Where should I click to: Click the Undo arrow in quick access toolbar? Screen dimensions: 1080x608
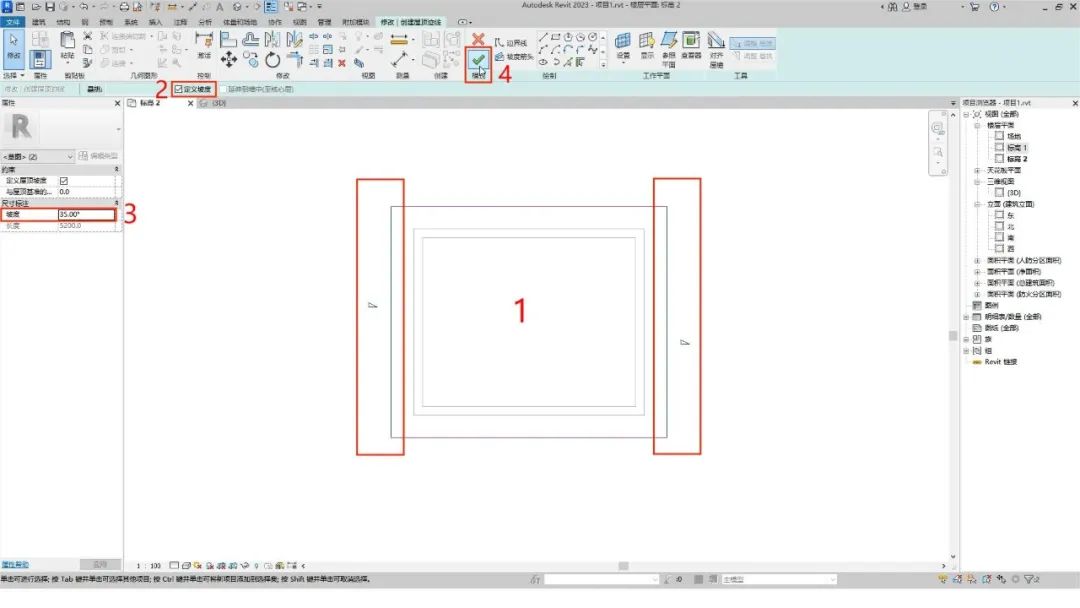83,6
